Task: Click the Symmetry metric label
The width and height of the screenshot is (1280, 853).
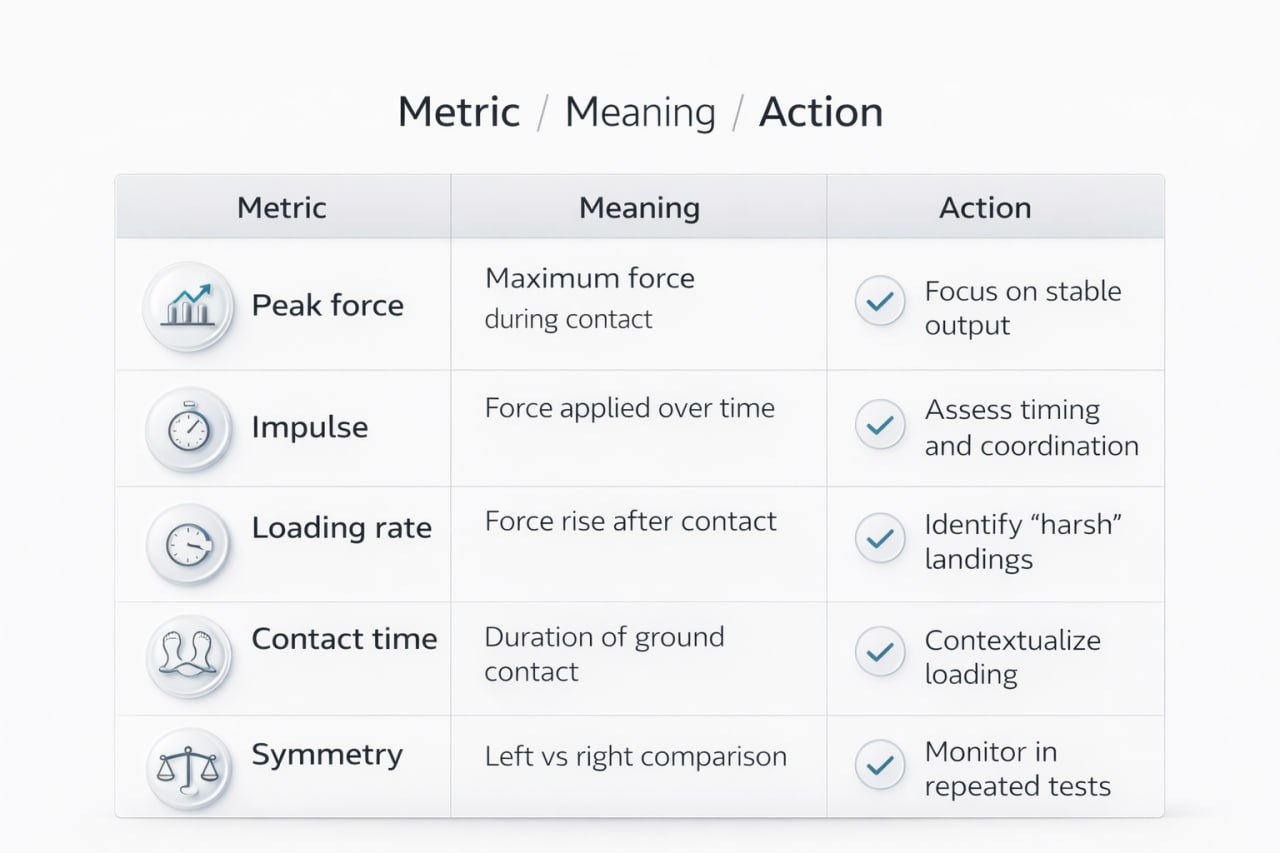Action: [327, 755]
